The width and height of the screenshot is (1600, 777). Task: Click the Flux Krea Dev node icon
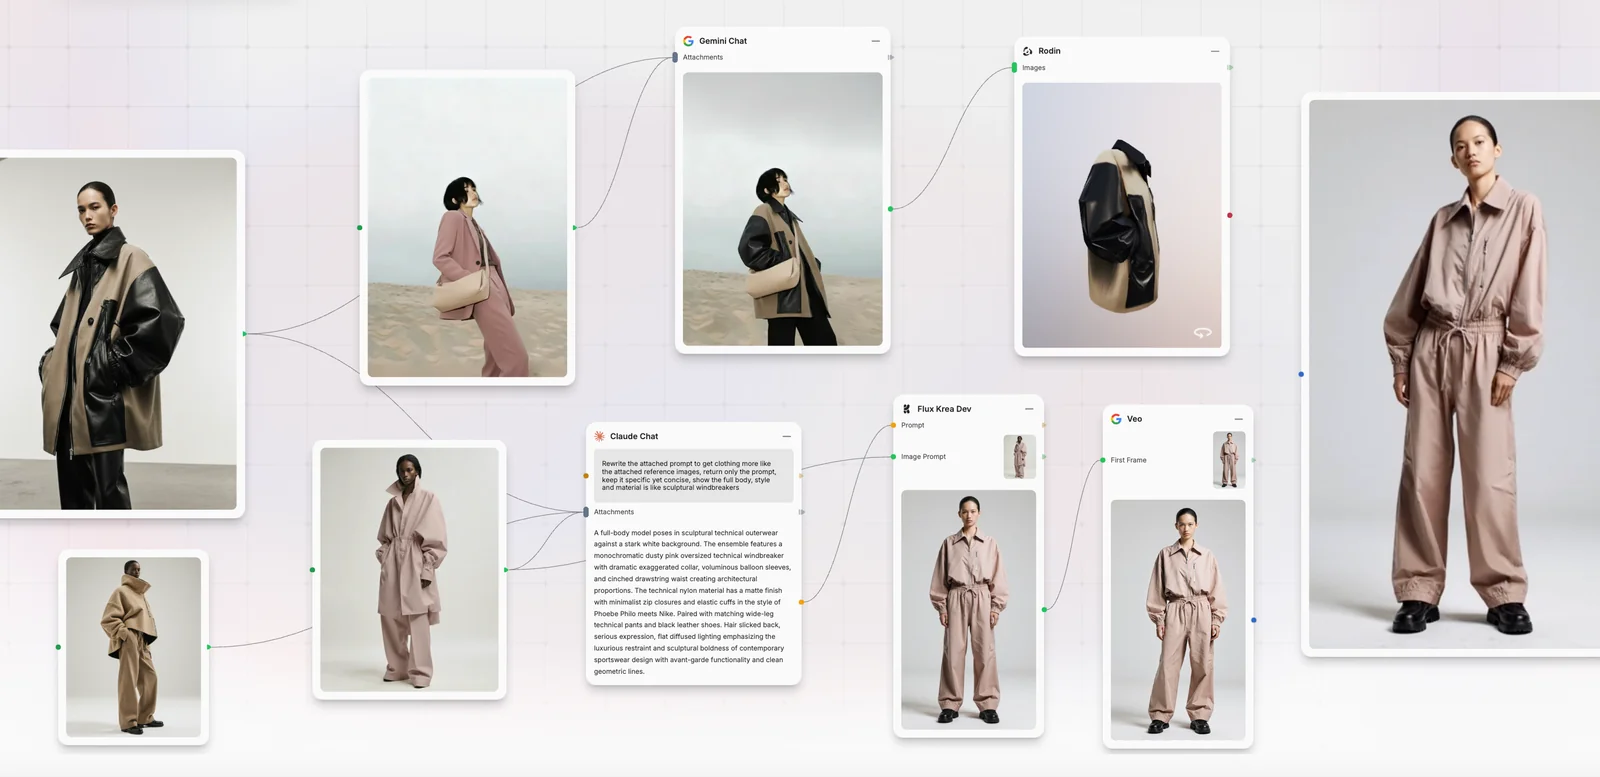click(x=906, y=409)
